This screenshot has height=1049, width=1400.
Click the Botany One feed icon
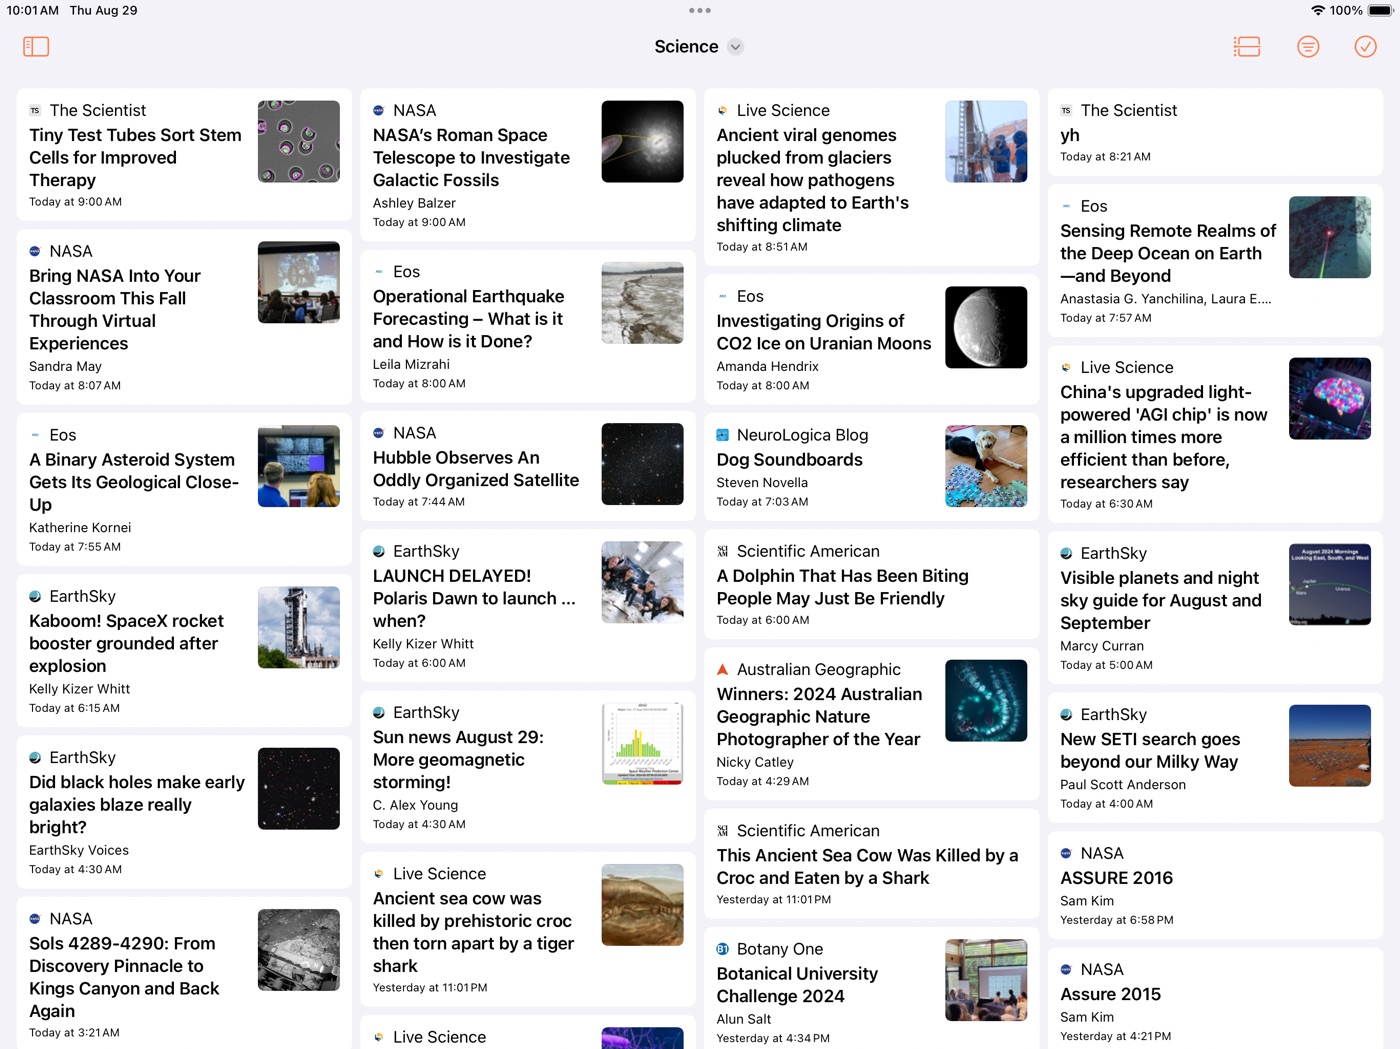[722, 949]
